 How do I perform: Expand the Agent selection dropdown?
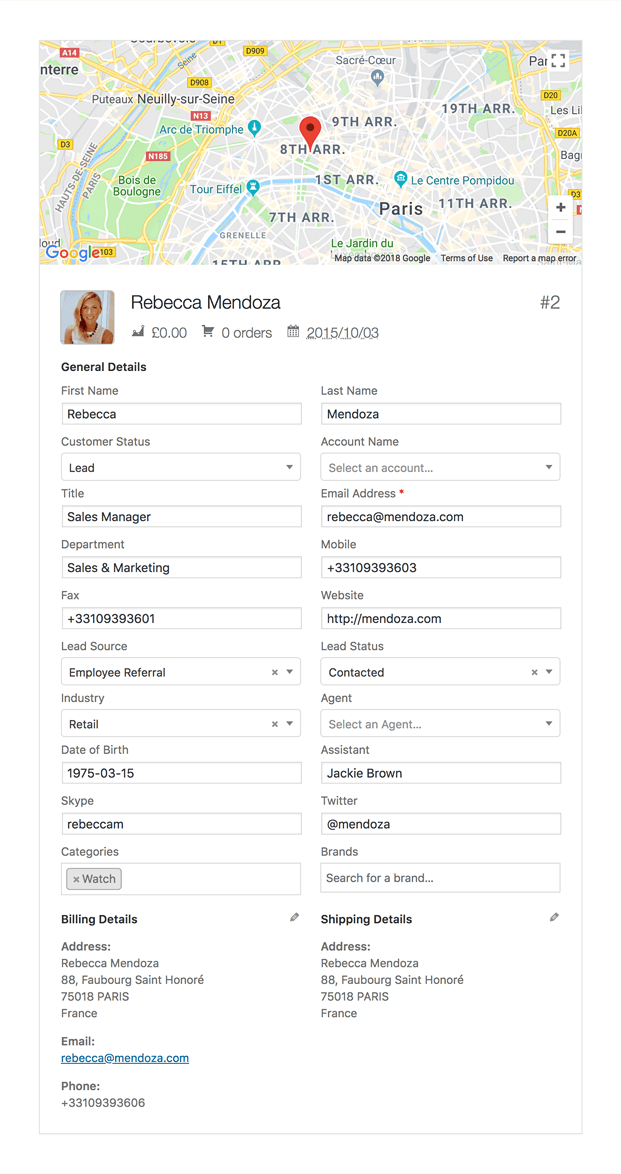[440, 724]
